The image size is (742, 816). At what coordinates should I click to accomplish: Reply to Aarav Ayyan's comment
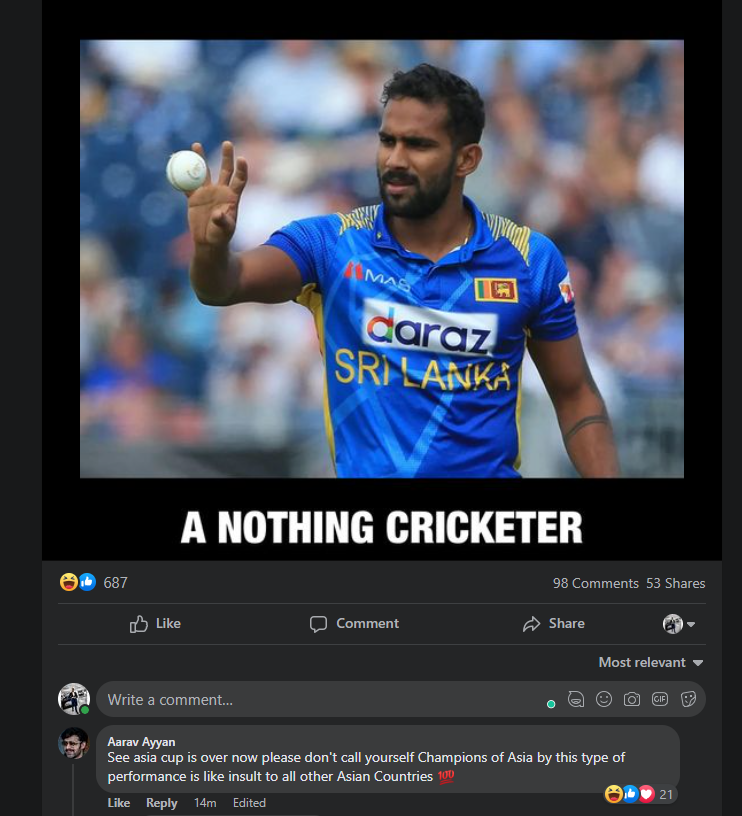[161, 802]
